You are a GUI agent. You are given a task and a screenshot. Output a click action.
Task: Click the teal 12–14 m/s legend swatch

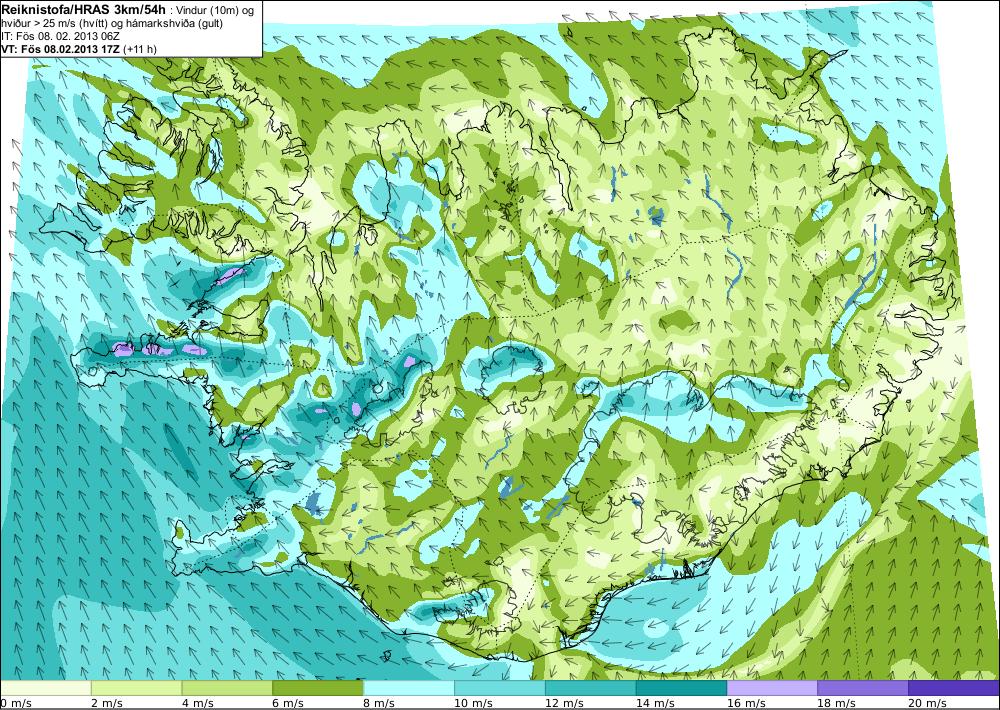click(x=591, y=688)
